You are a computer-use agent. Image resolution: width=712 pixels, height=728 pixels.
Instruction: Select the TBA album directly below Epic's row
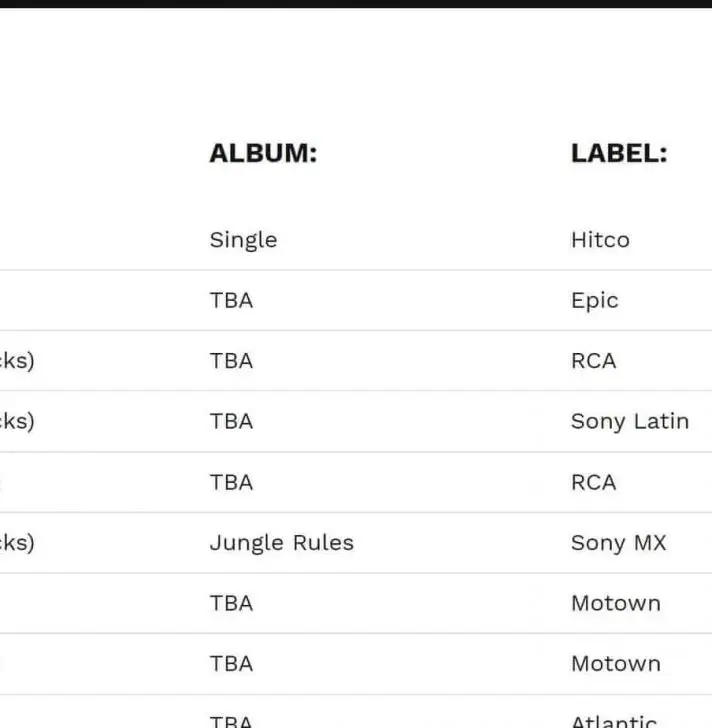pos(231,361)
